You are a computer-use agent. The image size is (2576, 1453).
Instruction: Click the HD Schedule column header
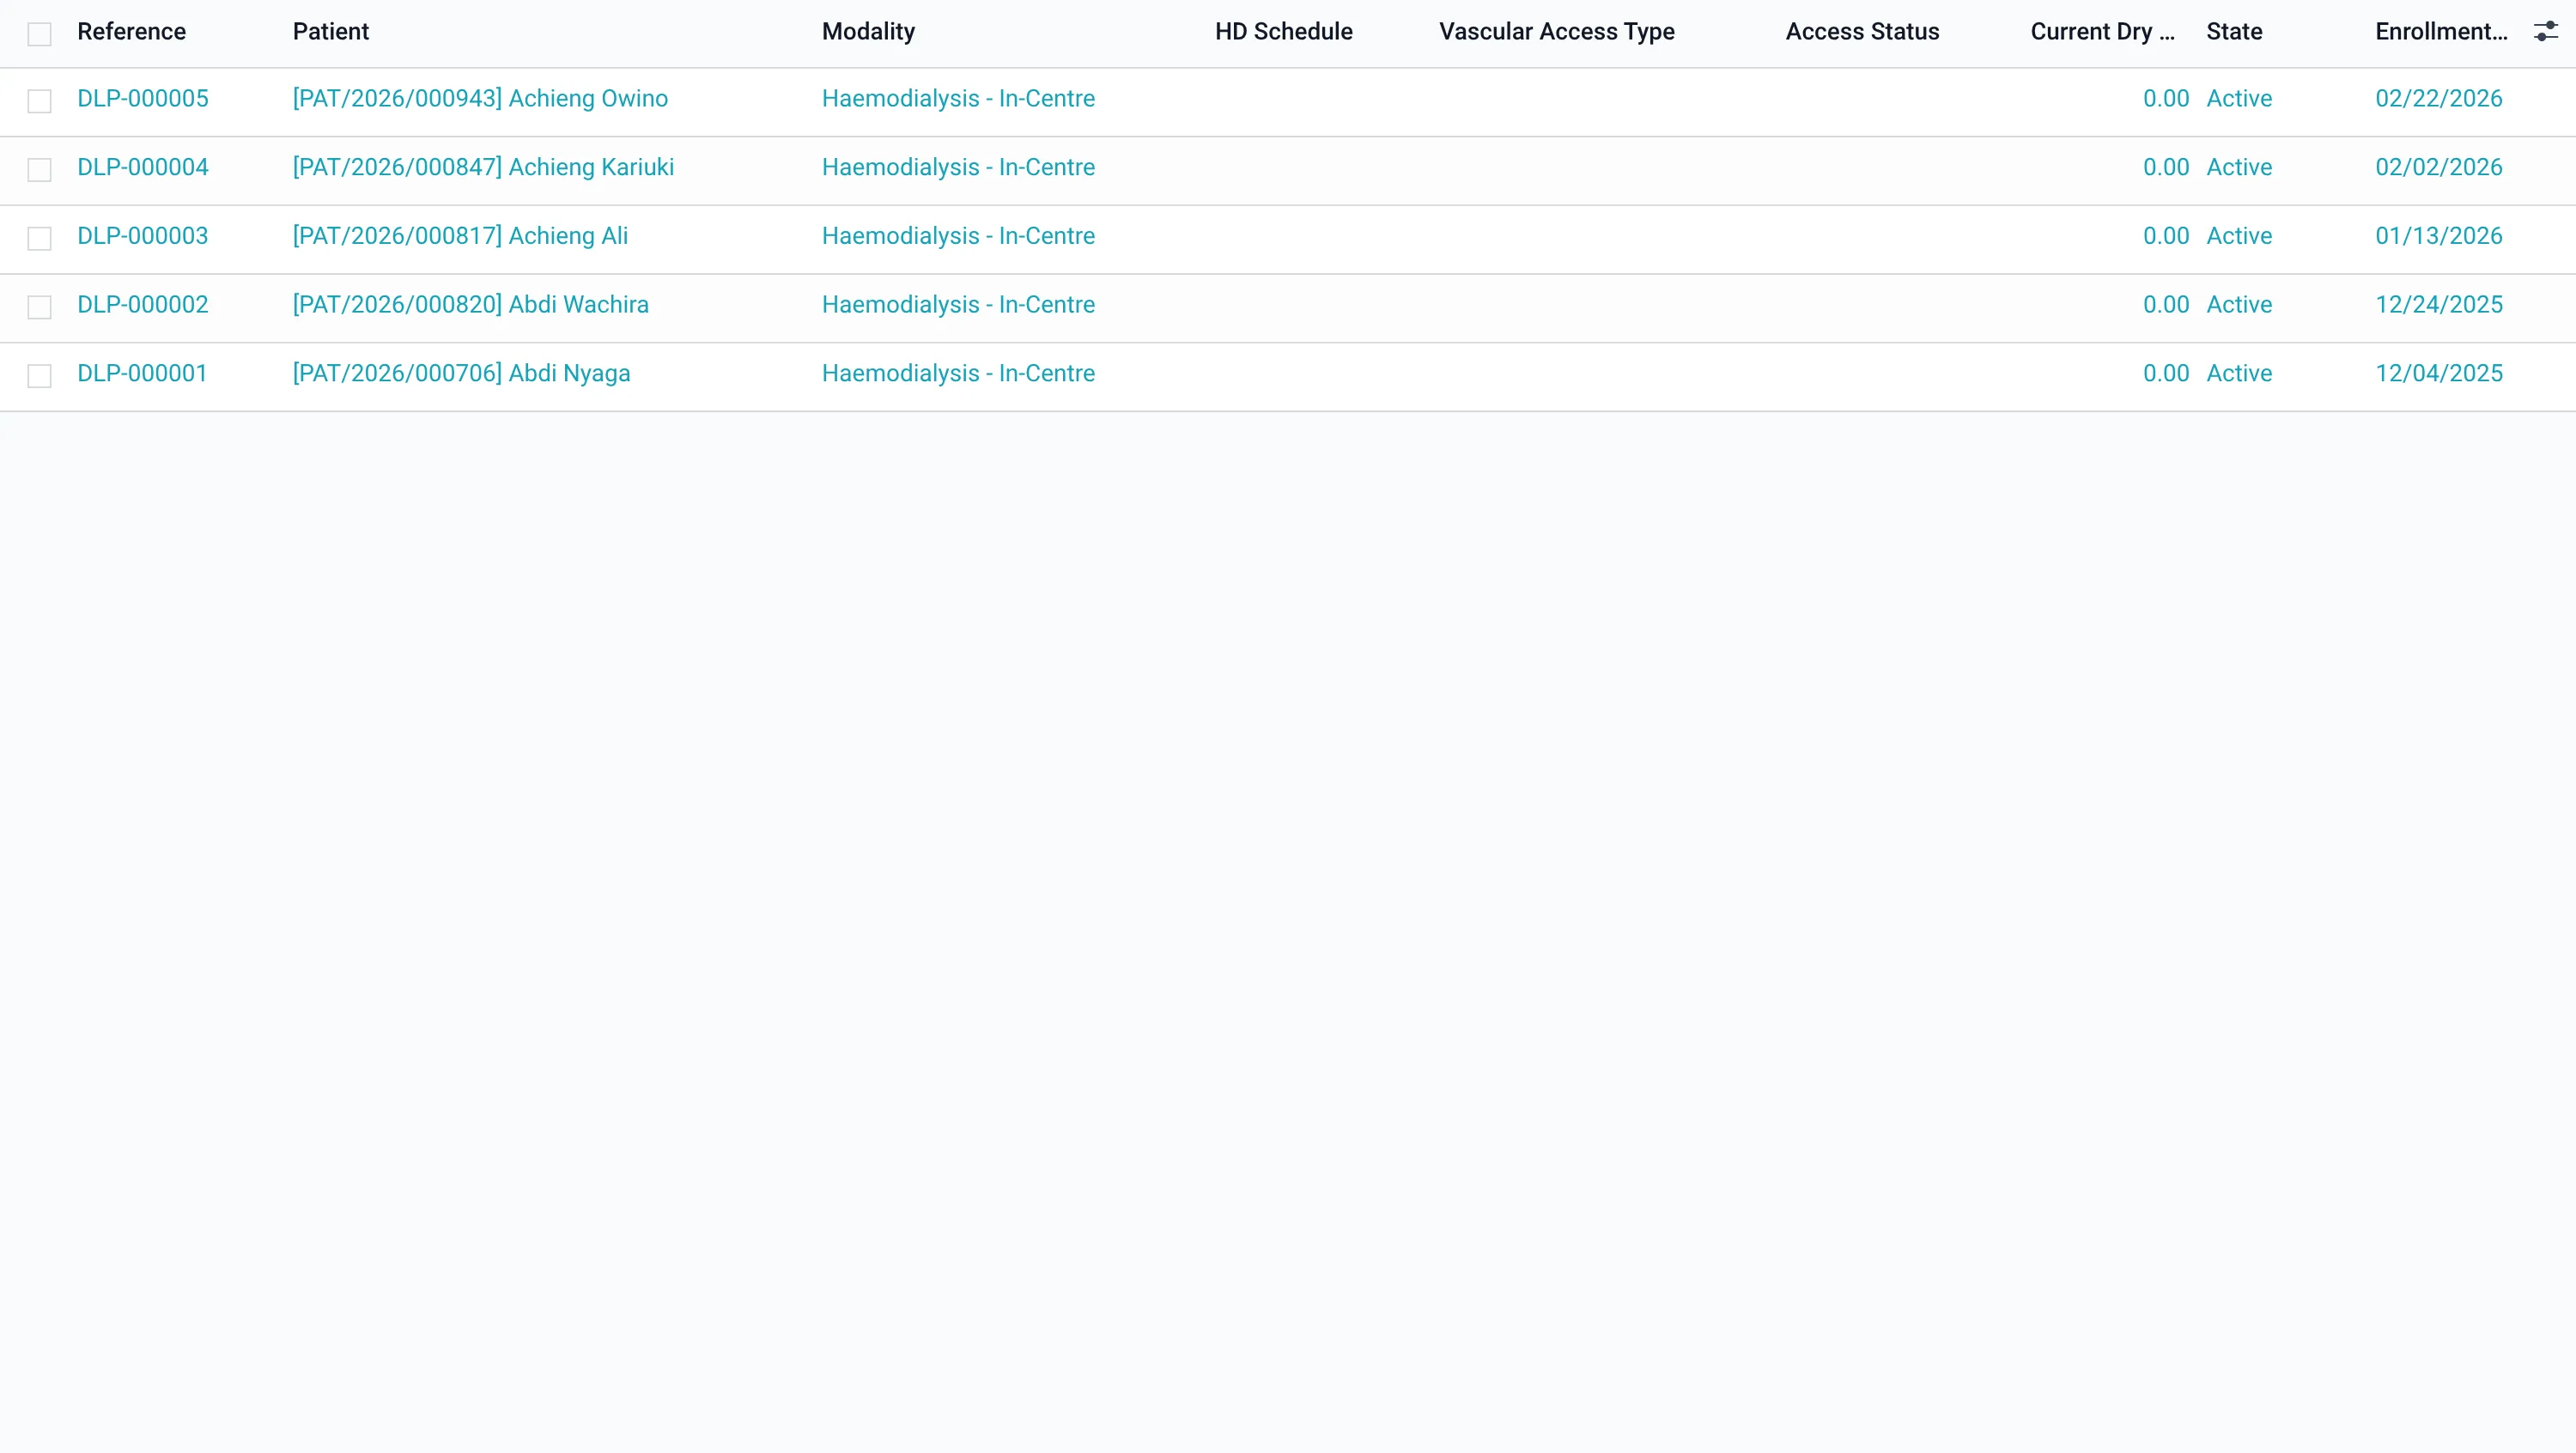pyautogui.click(x=1283, y=32)
